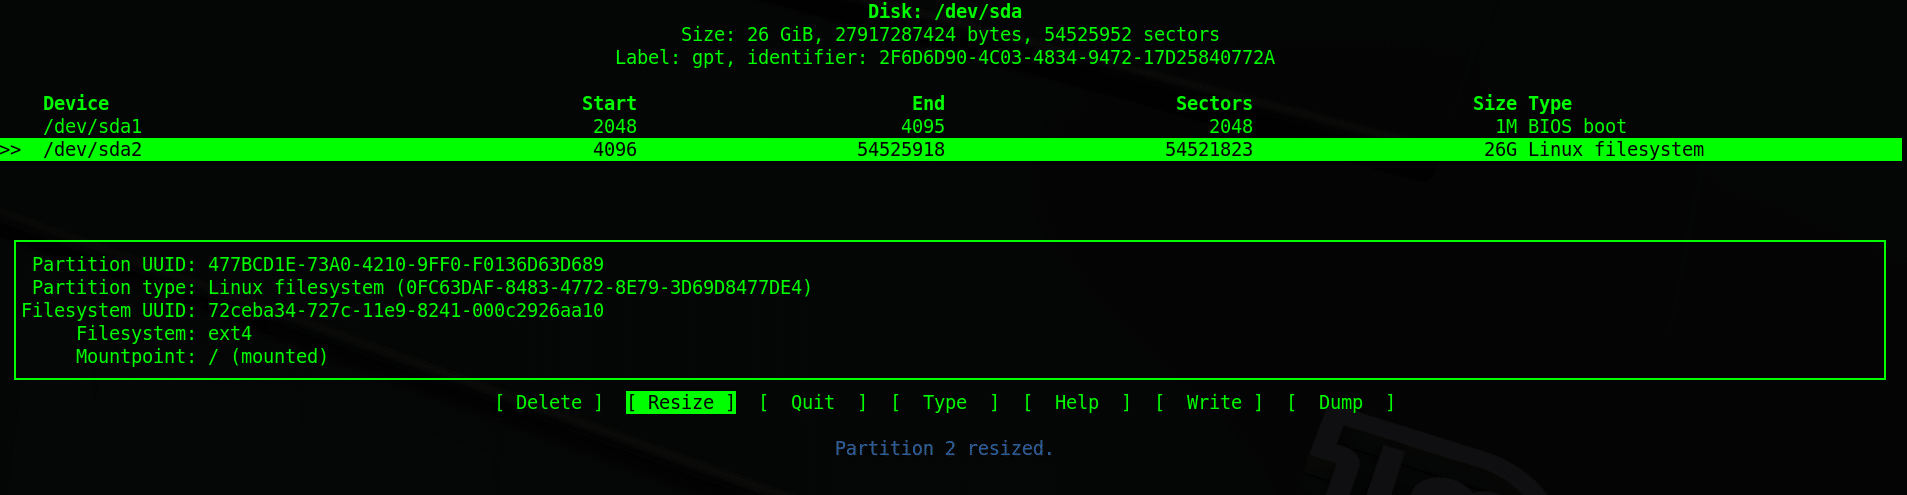
Task: Click the BIOS boot type entry
Action: point(1577,126)
